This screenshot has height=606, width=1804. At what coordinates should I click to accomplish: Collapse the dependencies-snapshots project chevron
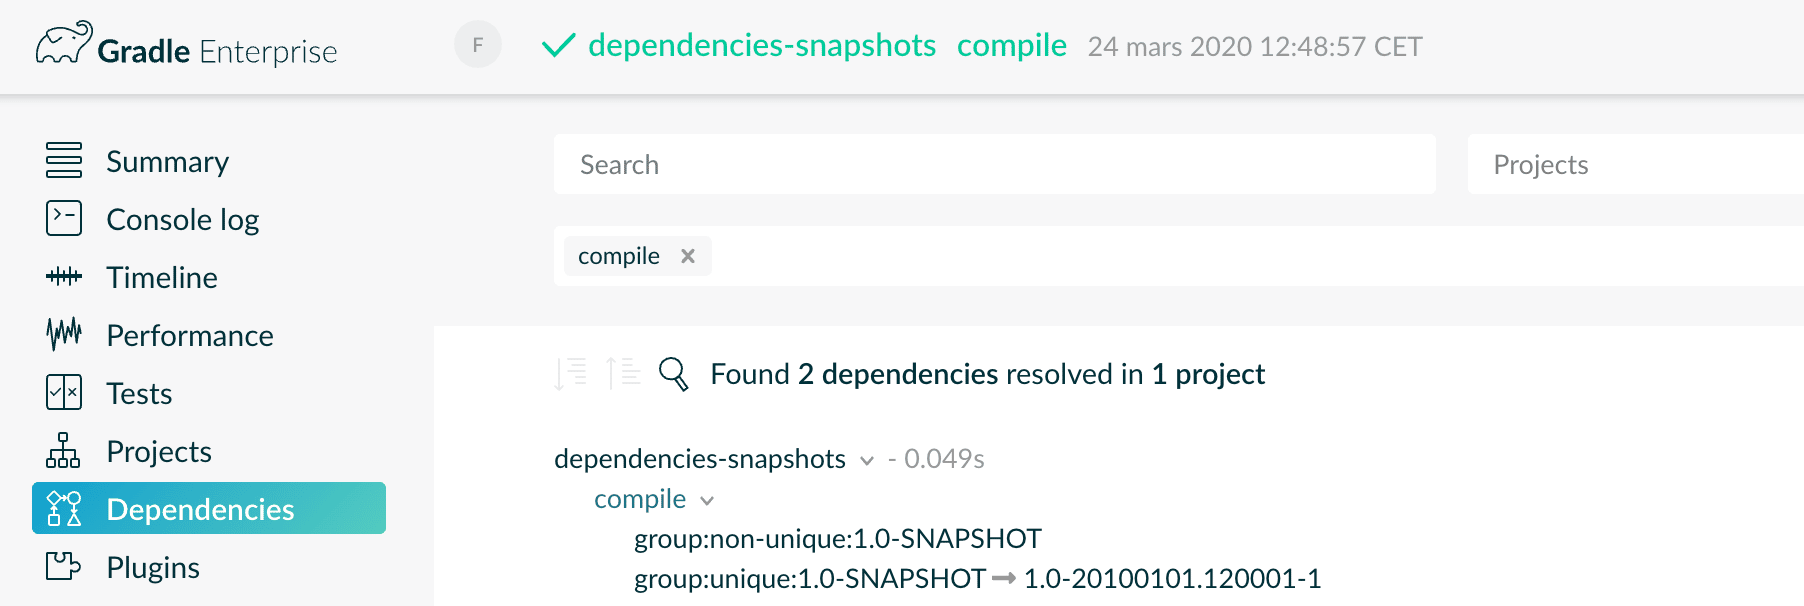(867, 460)
